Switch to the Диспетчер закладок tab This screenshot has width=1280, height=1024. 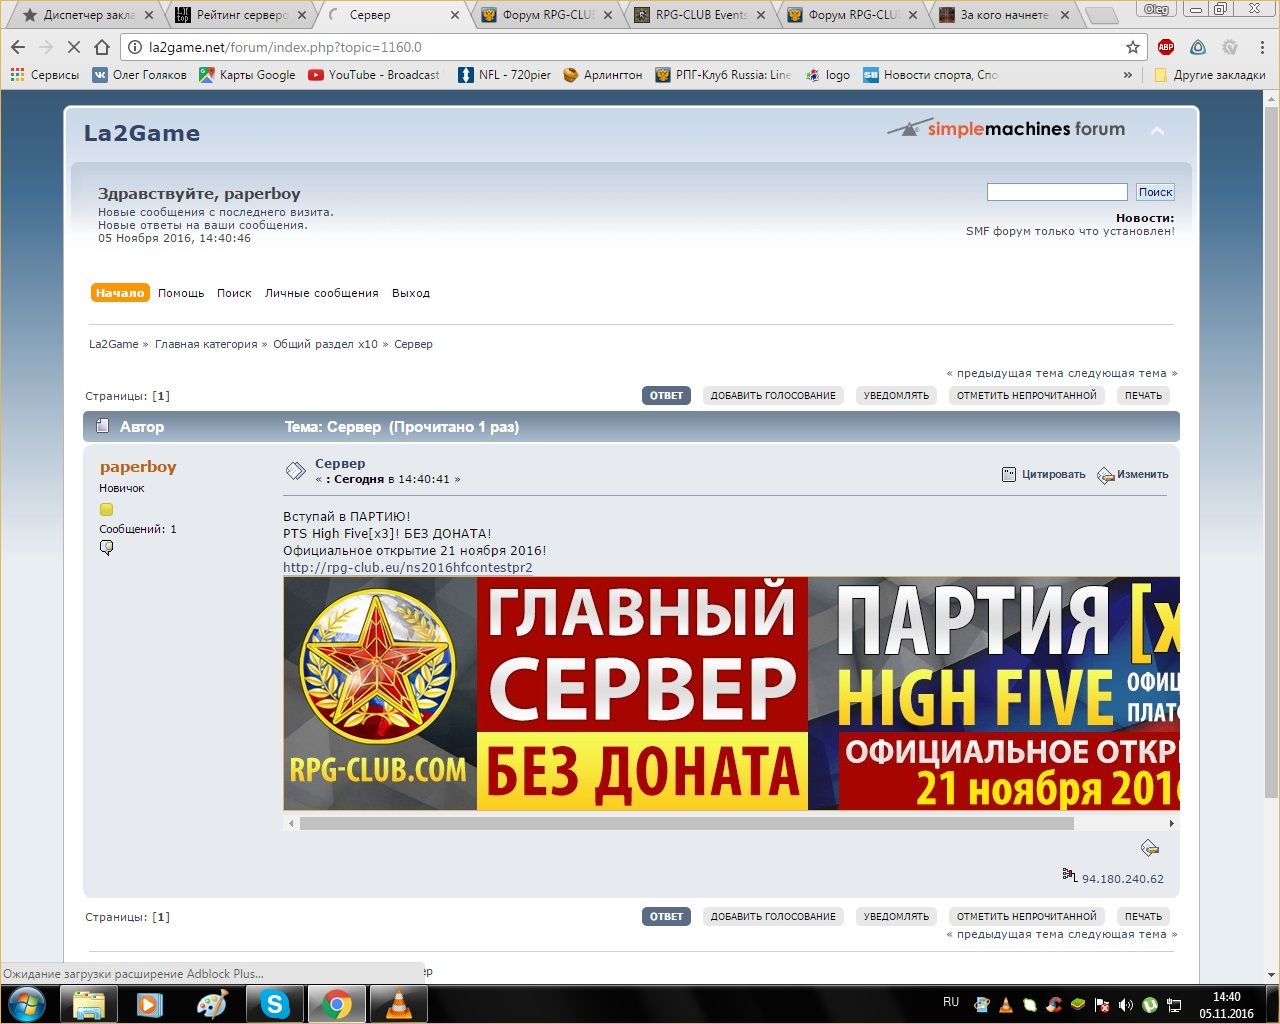88,15
